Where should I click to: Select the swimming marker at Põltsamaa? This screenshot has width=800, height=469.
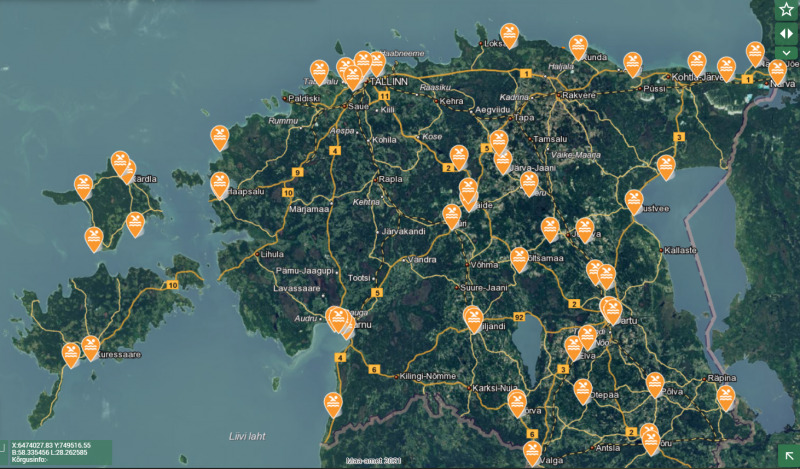pos(519,258)
